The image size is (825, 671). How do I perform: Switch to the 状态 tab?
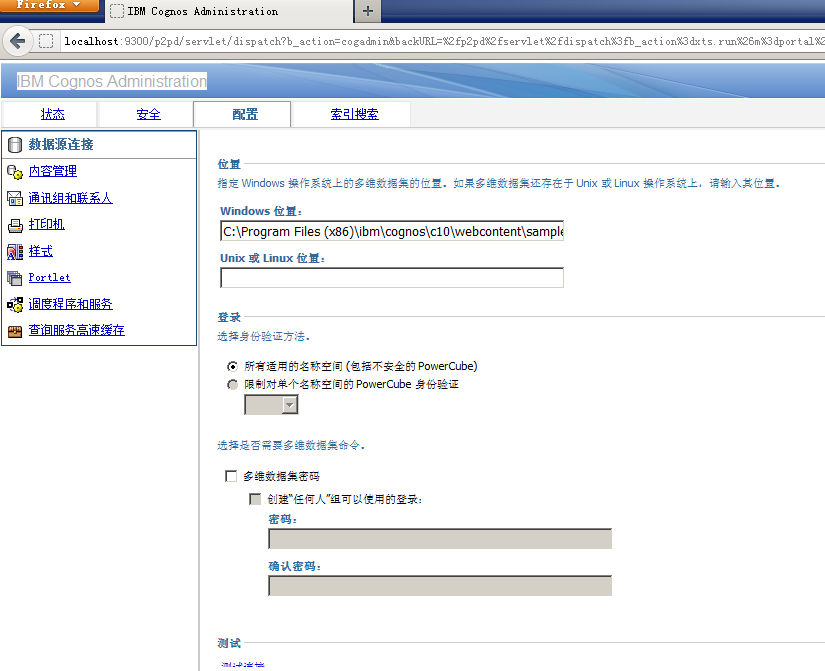coord(53,114)
